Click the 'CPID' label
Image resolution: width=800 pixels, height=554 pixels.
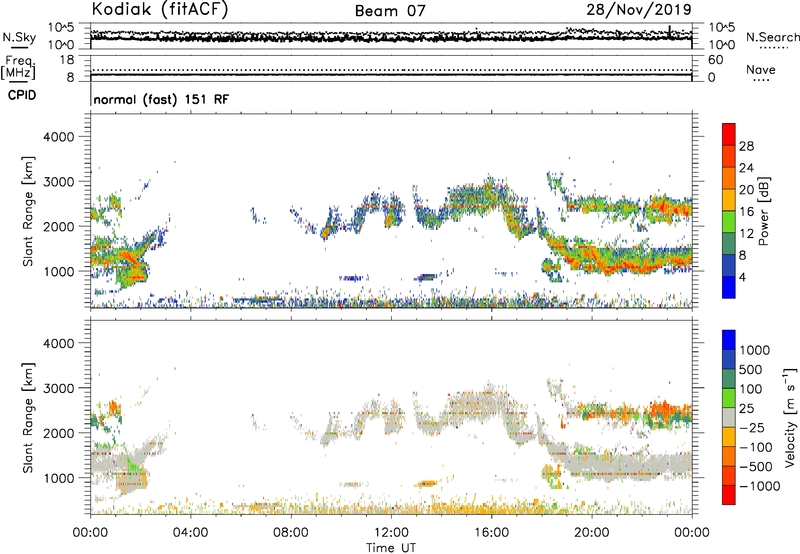click(22, 95)
